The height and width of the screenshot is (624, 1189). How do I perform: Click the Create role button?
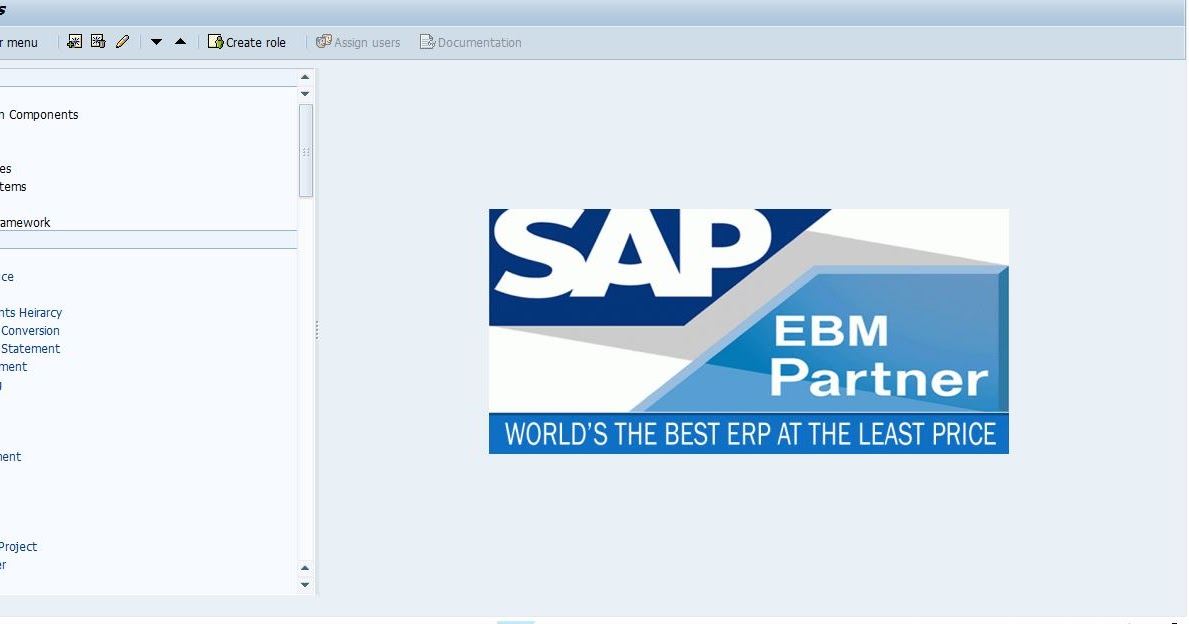tap(247, 42)
